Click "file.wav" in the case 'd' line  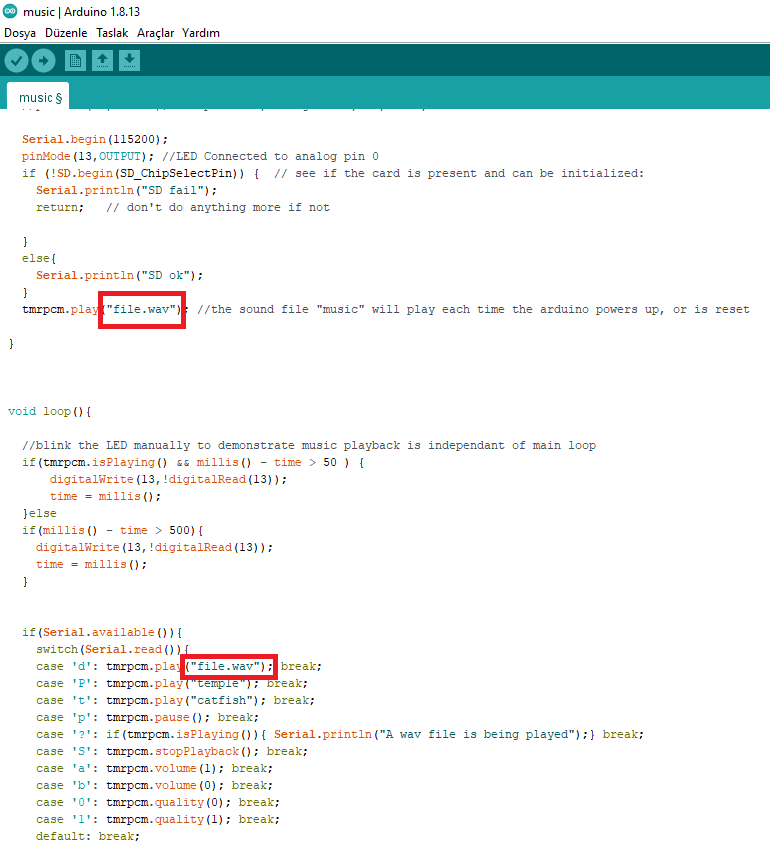(x=230, y=666)
